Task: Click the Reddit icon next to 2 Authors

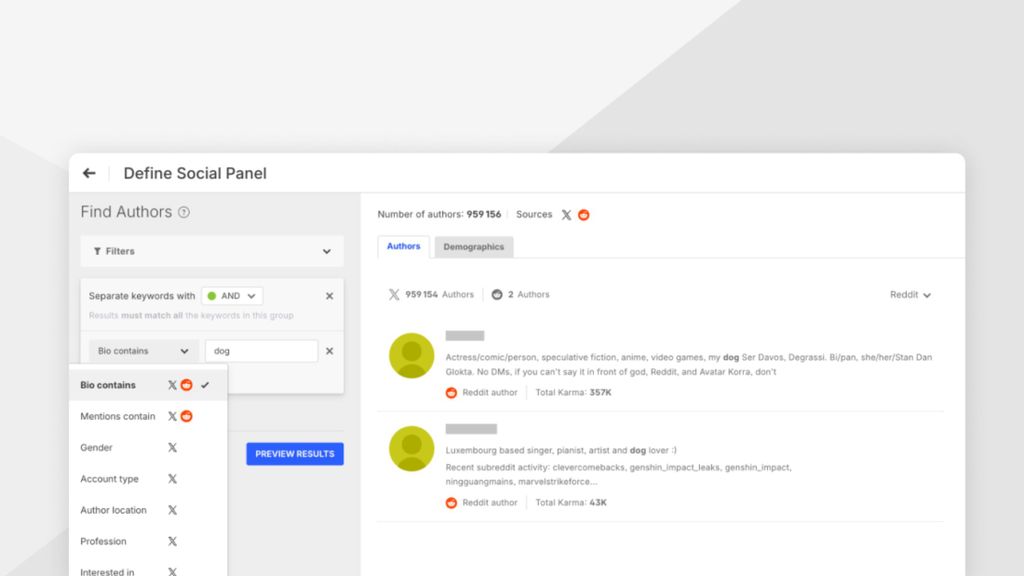Action: tap(497, 295)
